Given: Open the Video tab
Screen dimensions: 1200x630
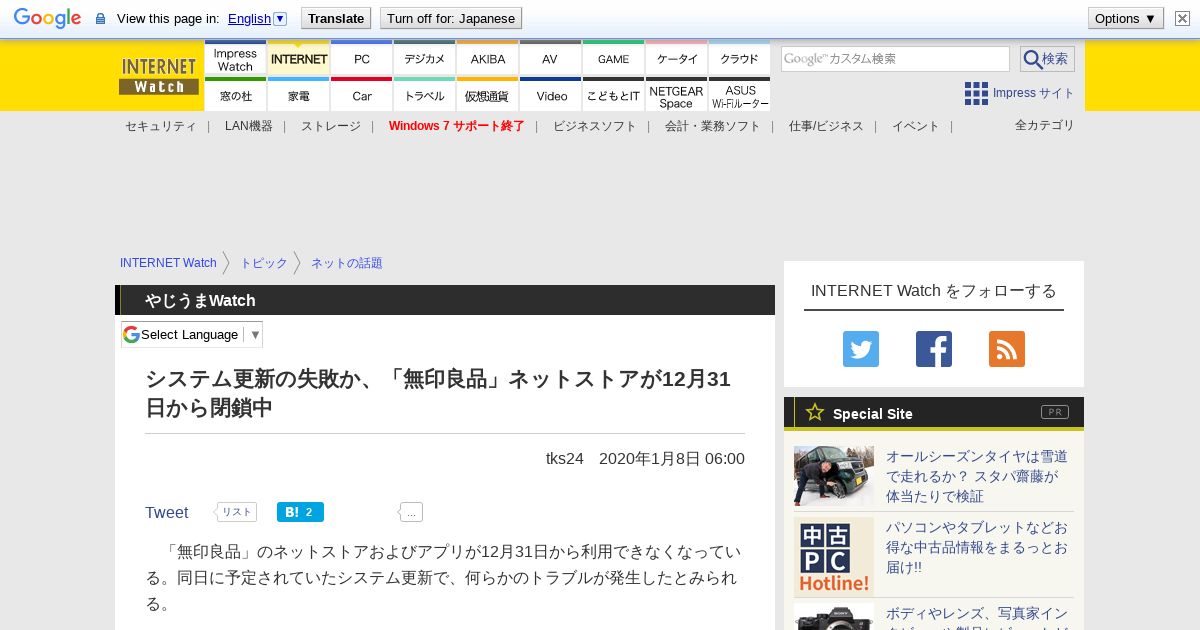Looking at the screenshot, I should point(550,95).
